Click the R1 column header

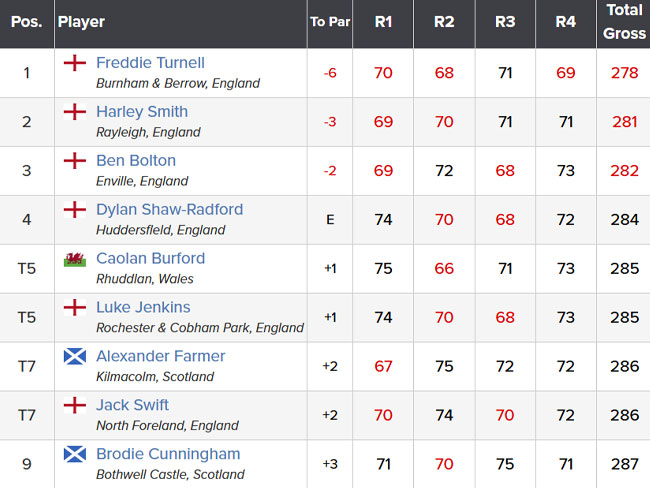tap(383, 22)
